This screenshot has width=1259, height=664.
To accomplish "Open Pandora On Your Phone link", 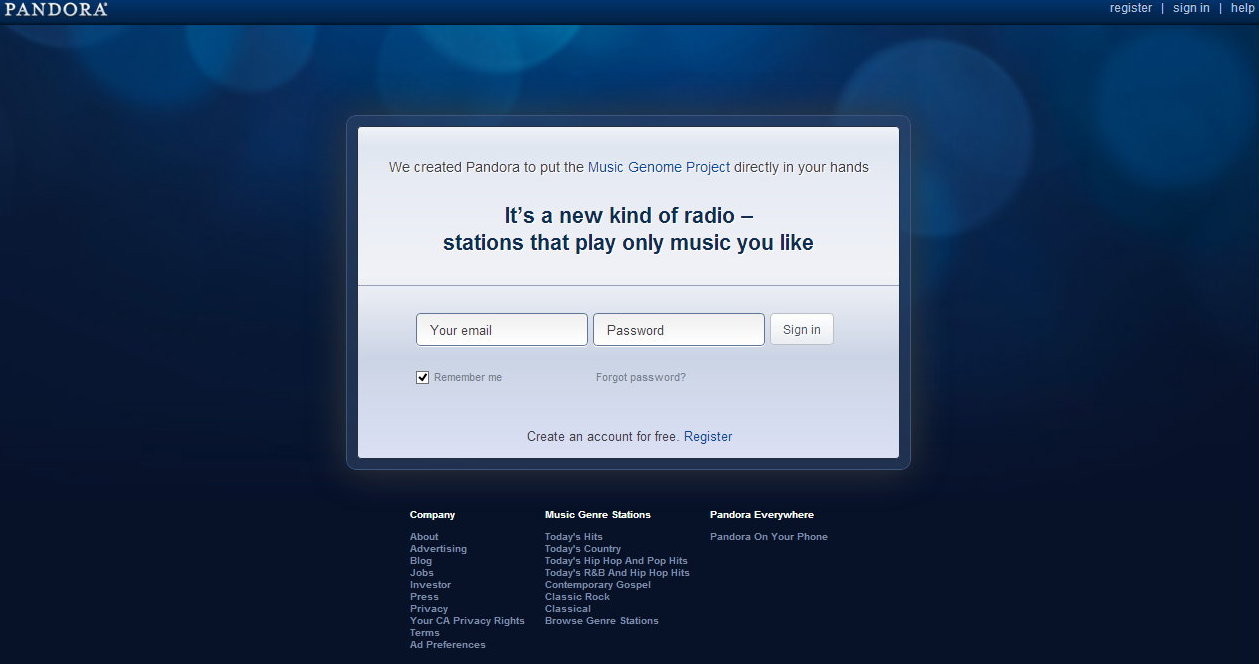I will coord(769,537).
